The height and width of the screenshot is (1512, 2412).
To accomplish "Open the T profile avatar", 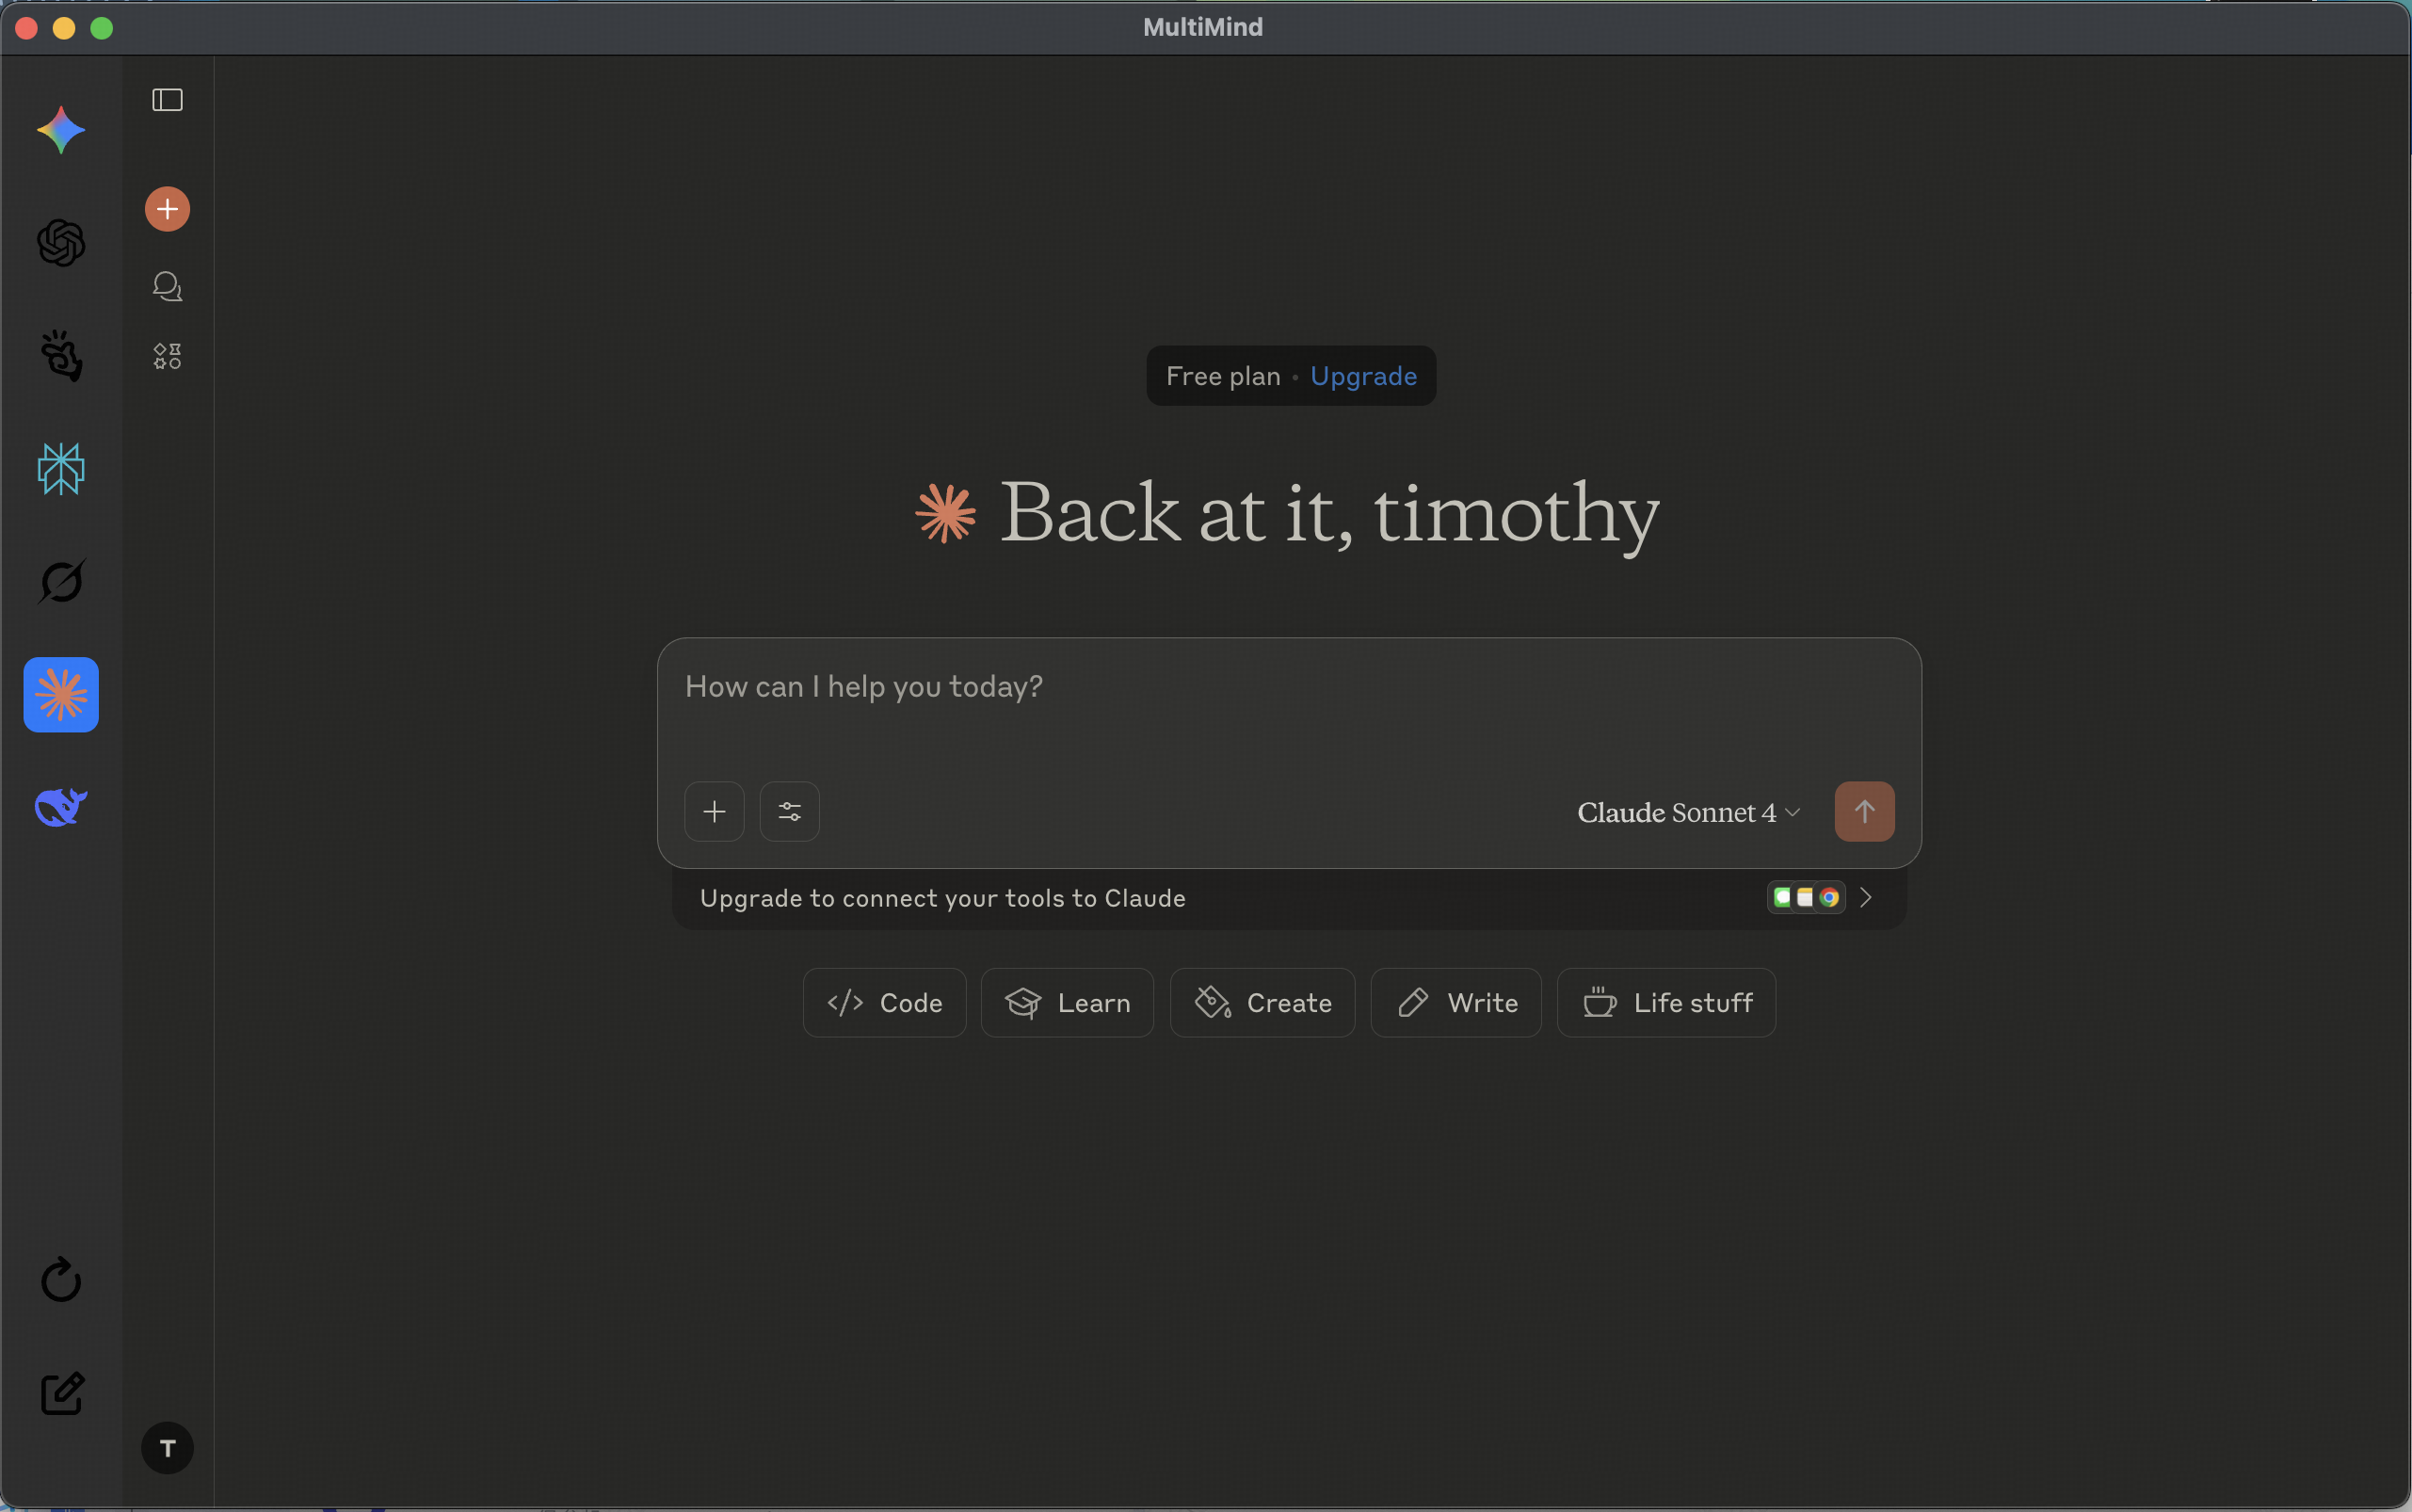I will 167,1447.
